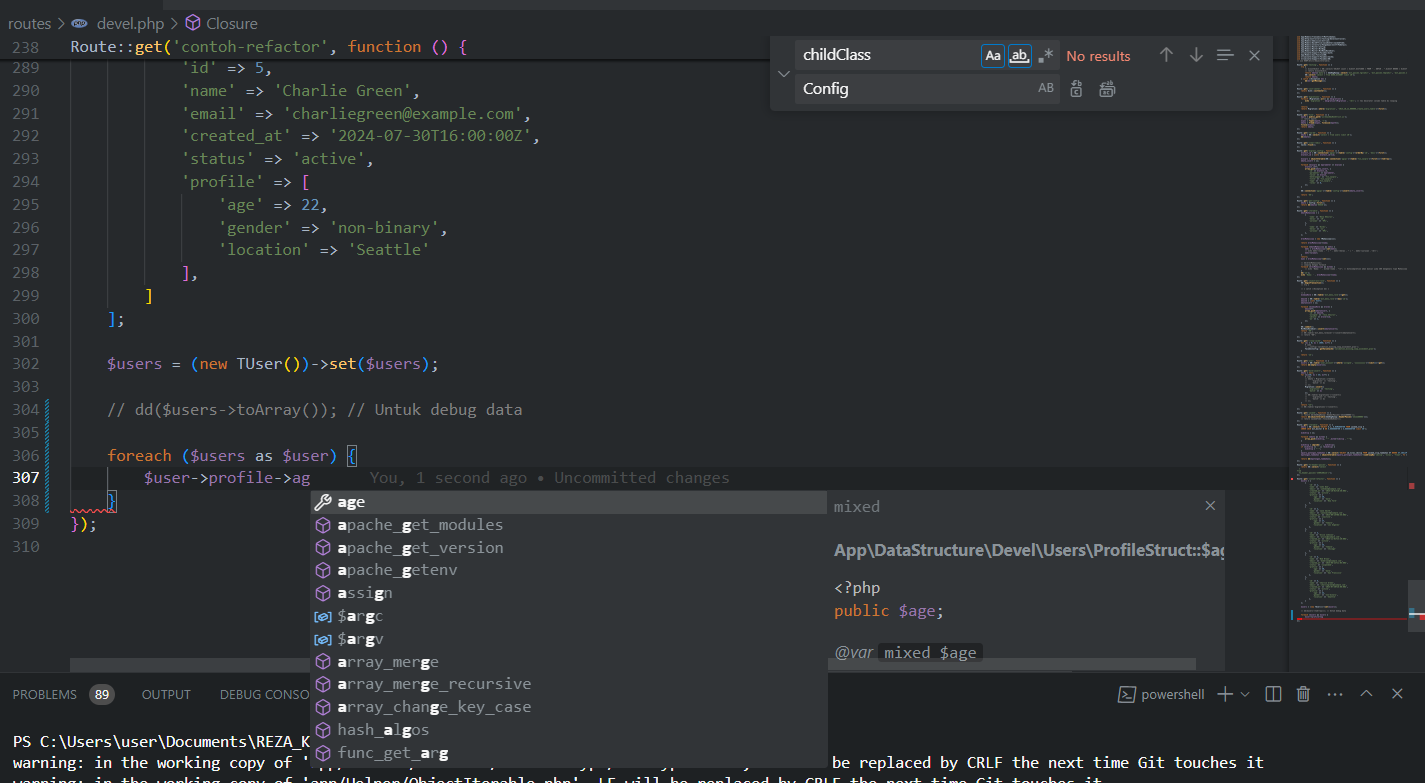Create a new terminal with plus icon
Image resolution: width=1425 pixels, height=783 pixels.
[1225, 694]
